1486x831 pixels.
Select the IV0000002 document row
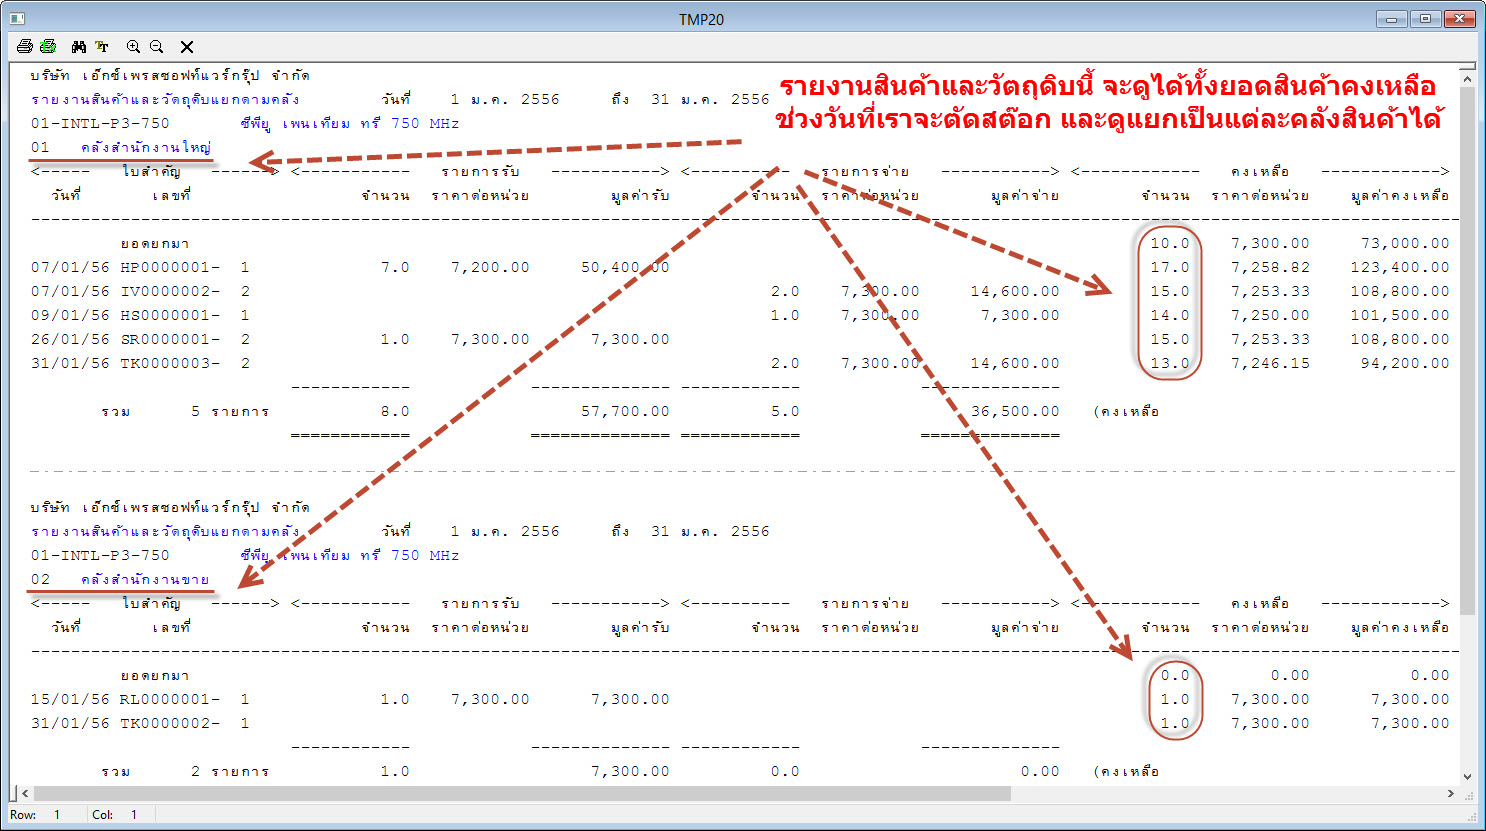170,291
